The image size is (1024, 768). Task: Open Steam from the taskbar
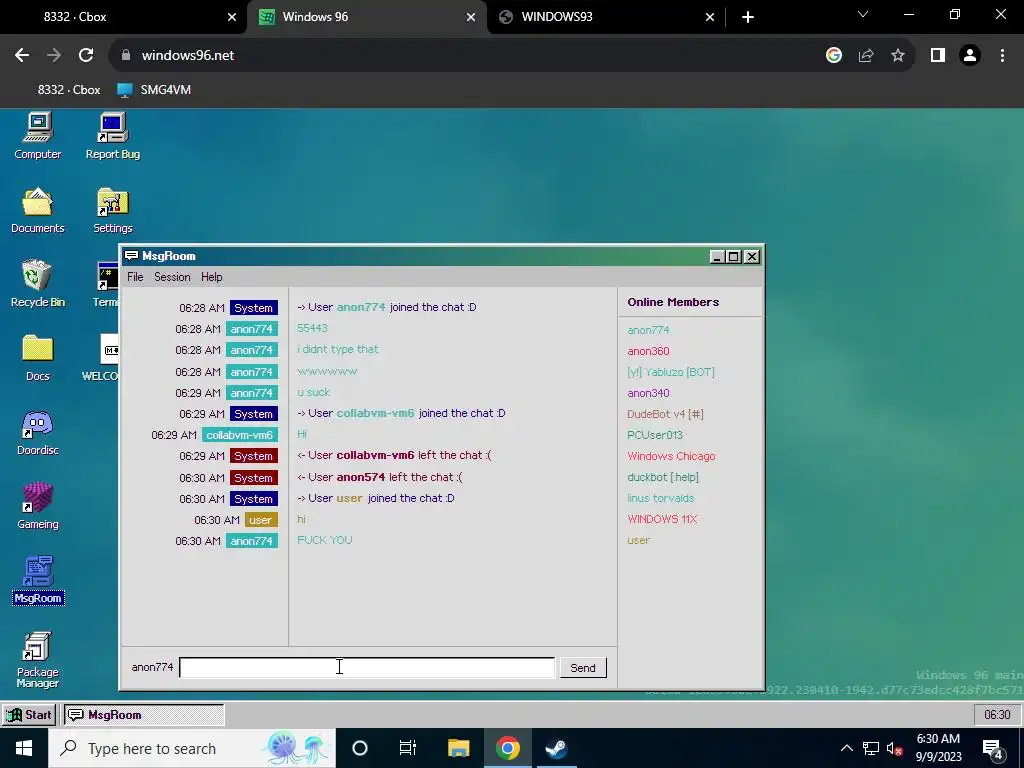tap(556, 748)
